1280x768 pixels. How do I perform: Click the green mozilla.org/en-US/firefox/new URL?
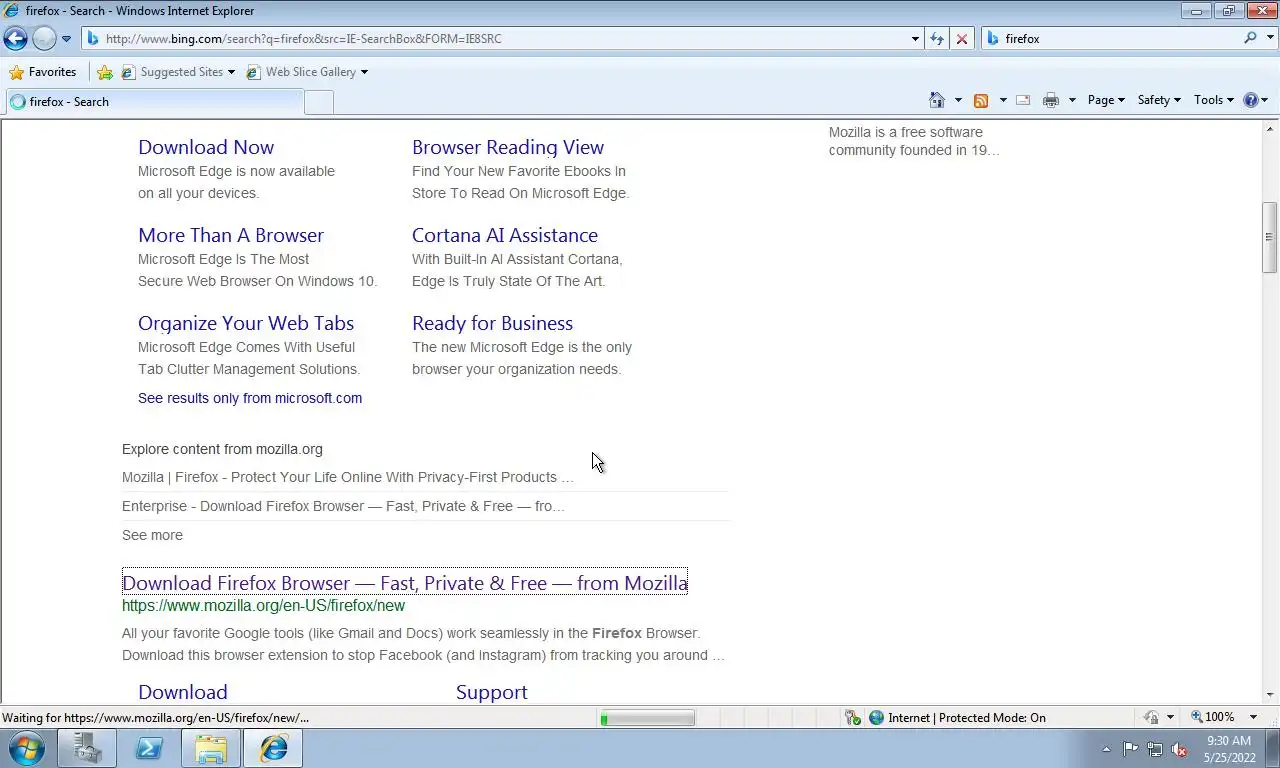[263, 606]
